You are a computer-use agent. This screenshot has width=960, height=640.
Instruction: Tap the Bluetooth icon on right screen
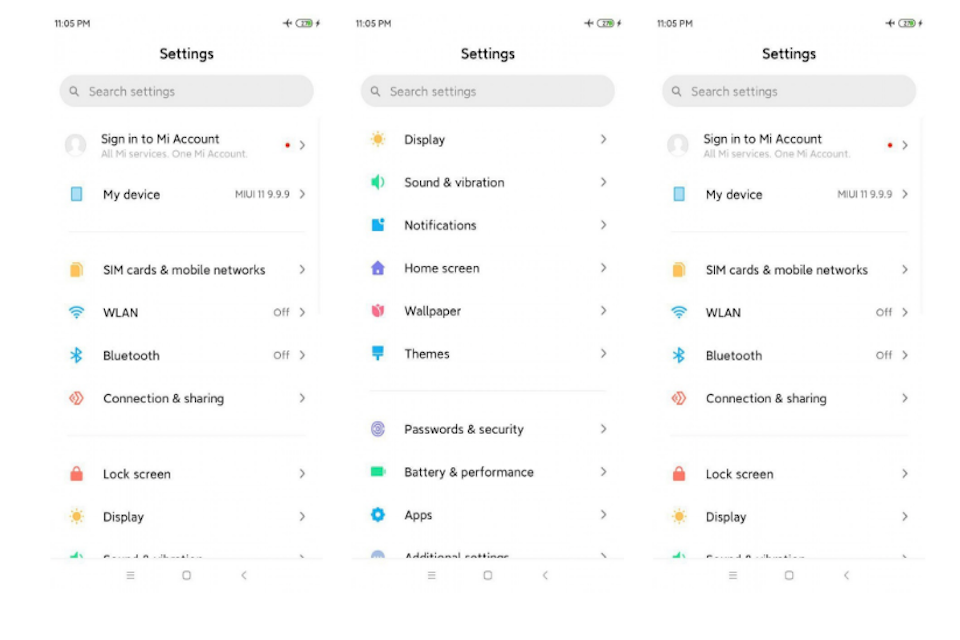(x=679, y=355)
